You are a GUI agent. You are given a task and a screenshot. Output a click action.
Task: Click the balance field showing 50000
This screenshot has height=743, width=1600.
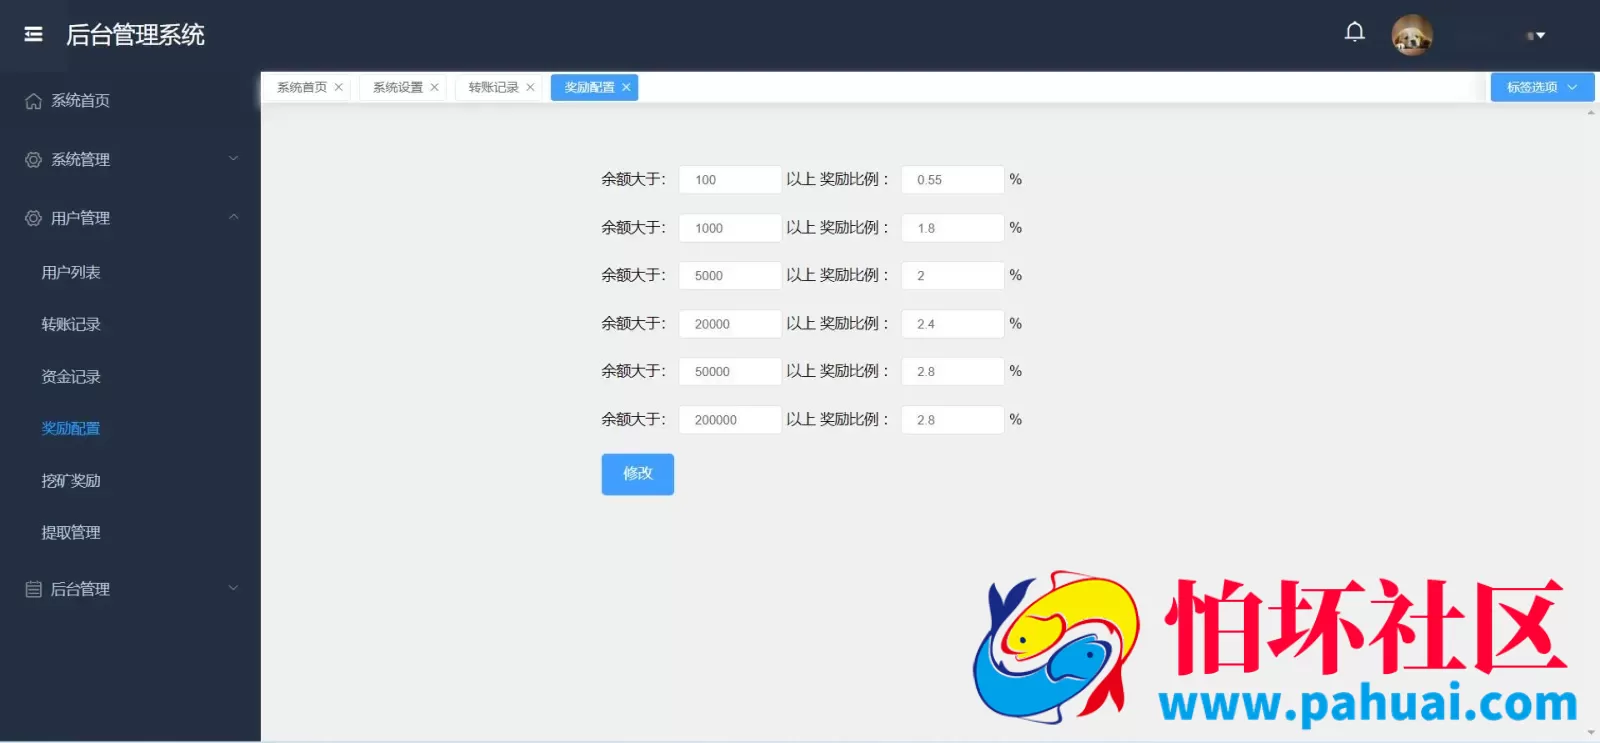pyautogui.click(x=730, y=371)
